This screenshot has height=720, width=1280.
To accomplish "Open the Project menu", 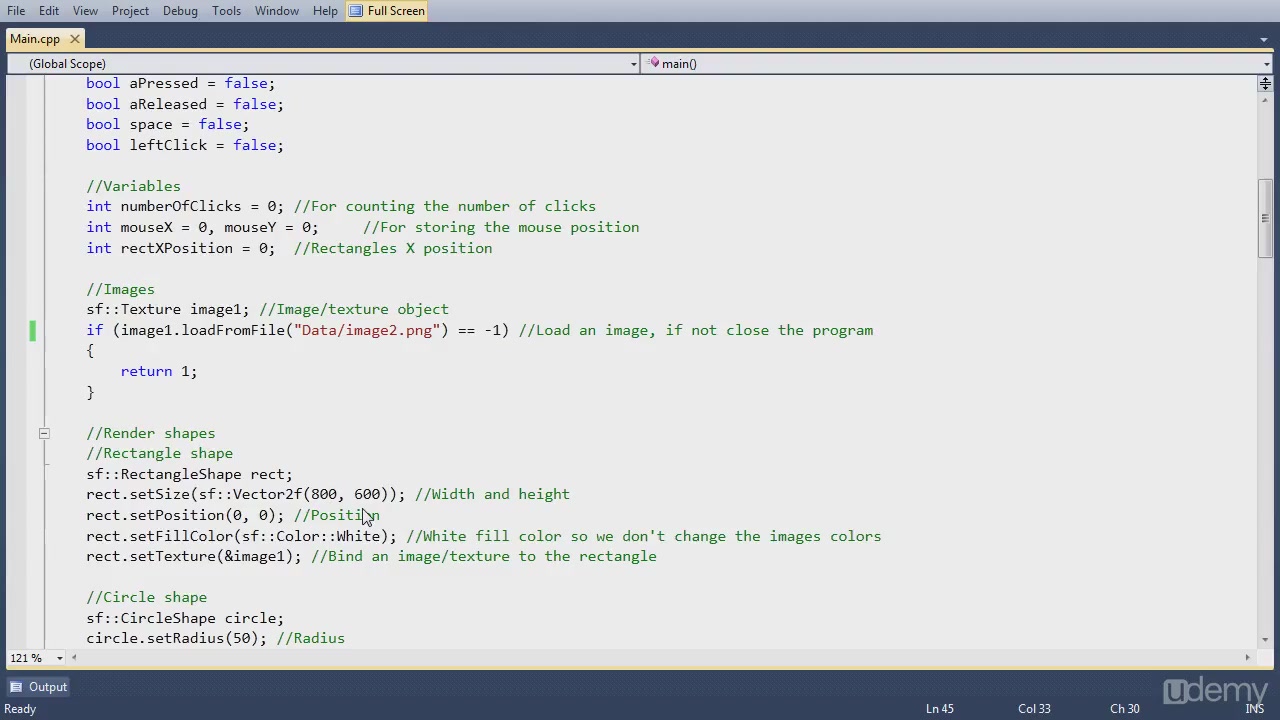I will click(130, 11).
